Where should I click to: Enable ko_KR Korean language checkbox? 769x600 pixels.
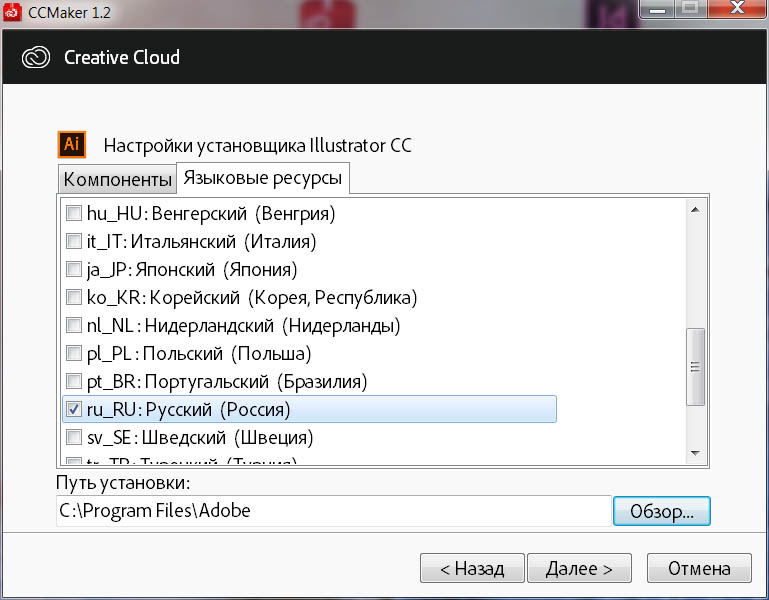74,297
